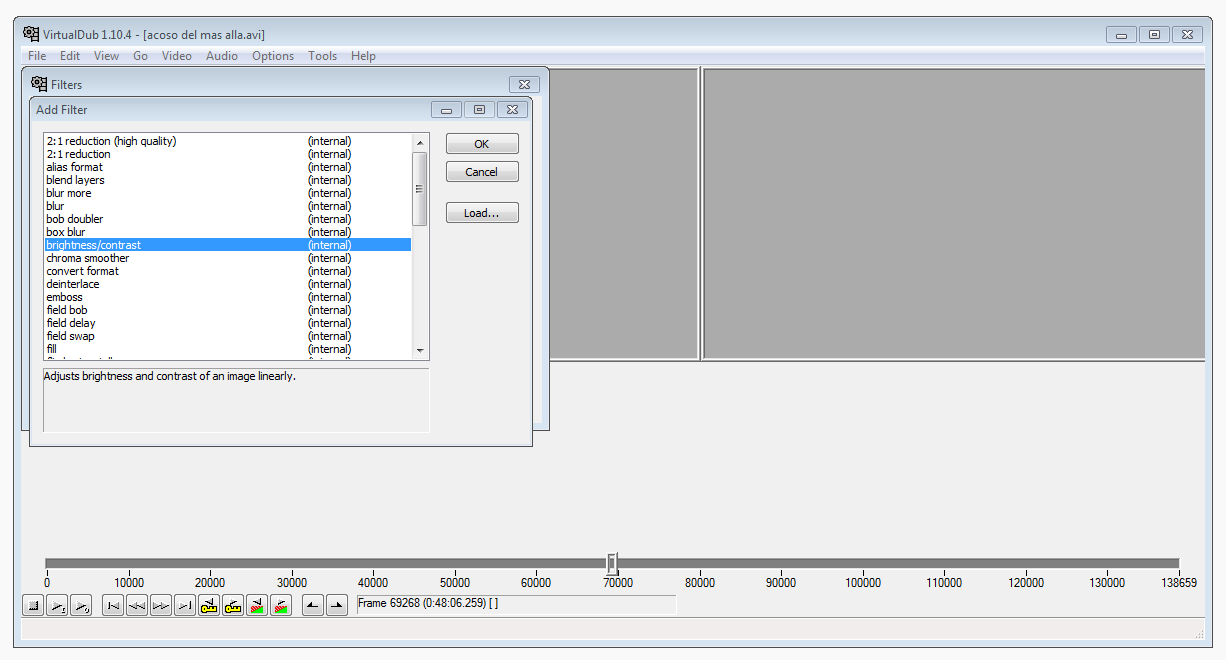Scan forward for scene change
This screenshot has width=1226, height=660.
pos(281,605)
